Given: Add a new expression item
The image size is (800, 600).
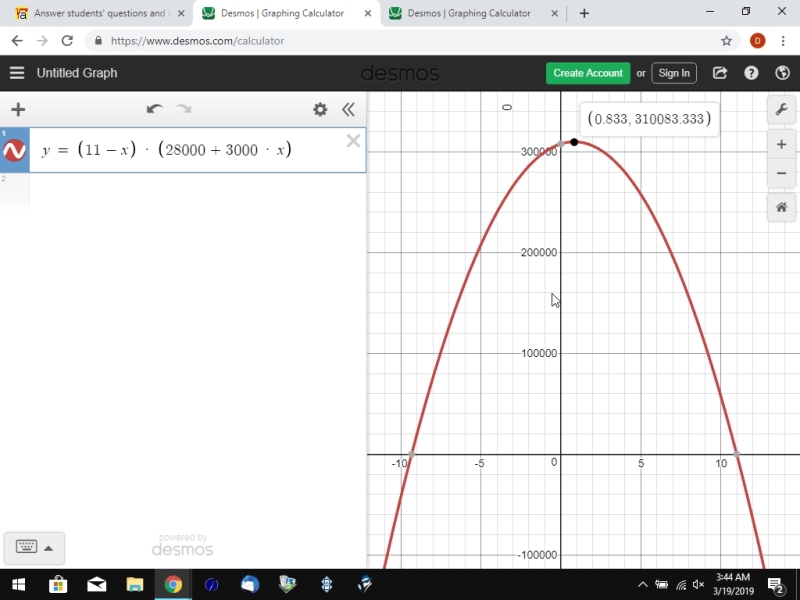Looking at the screenshot, I should tap(18, 109).
